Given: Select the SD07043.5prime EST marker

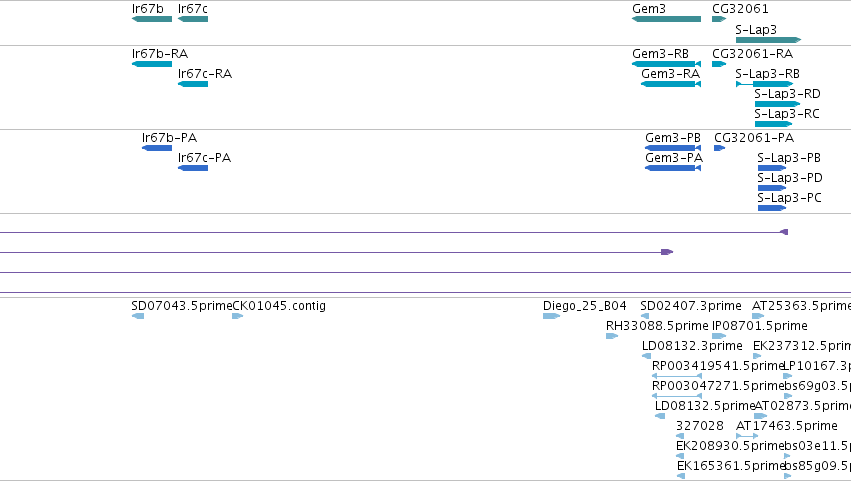Looking at the screenshot, I should pos(138,316).
